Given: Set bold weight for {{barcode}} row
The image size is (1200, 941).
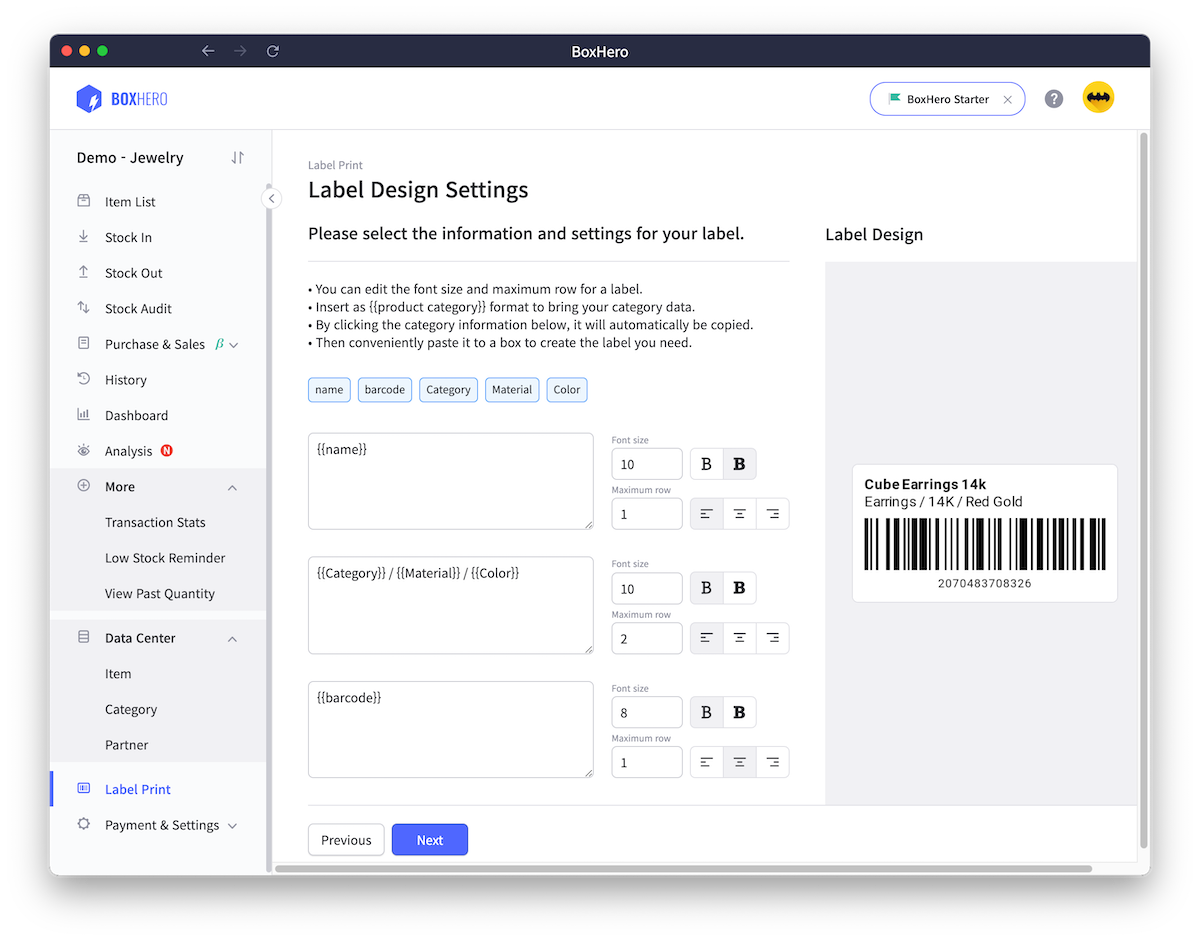Looking at the screenshot, I should point(740,712).
